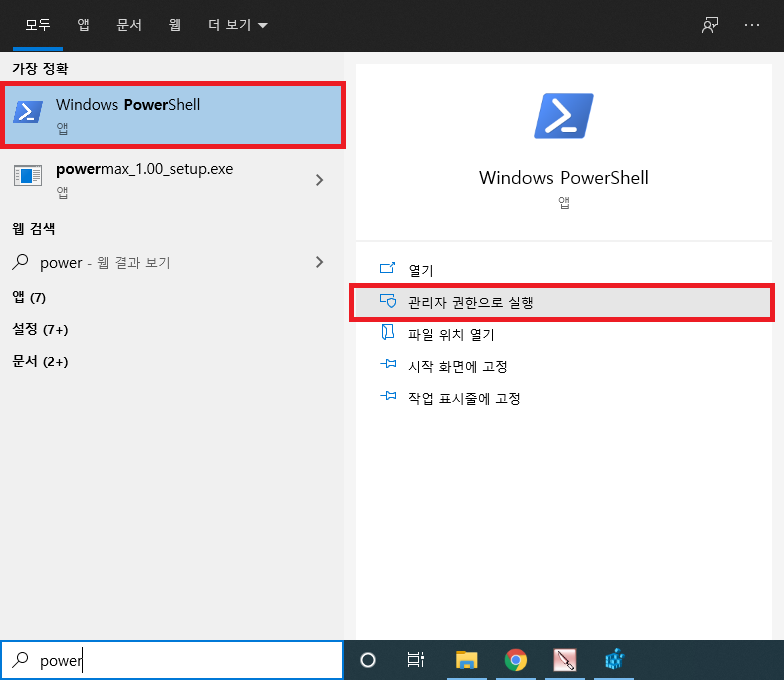Switch to the 웹 search tab
The image size is (784, 680).
(174, 24)
